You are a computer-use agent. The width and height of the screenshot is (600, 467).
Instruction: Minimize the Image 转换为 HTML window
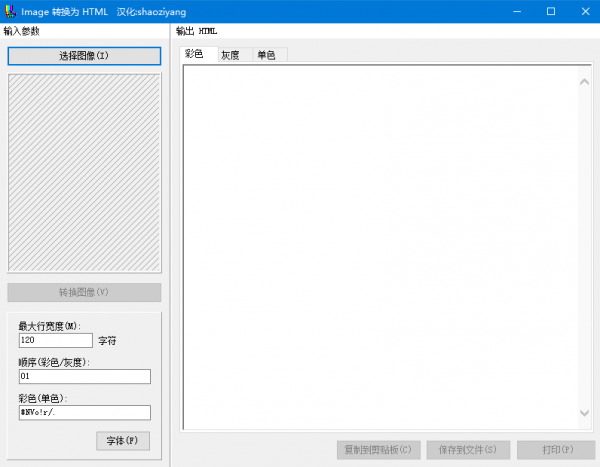517,11
